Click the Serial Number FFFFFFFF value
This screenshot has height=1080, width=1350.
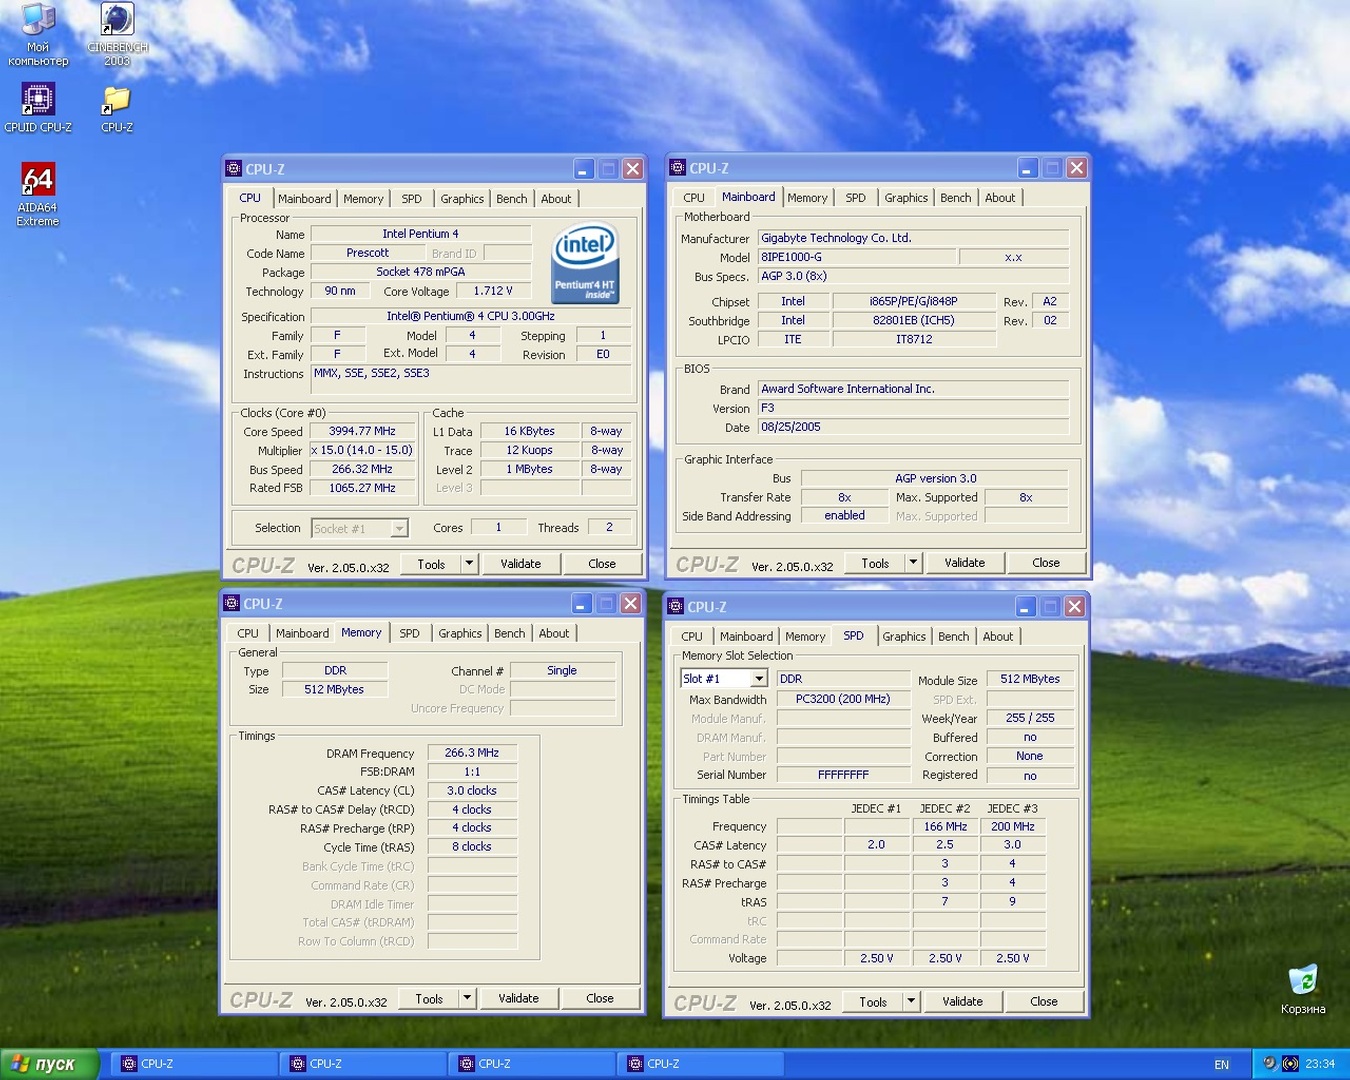coord(843,774)
